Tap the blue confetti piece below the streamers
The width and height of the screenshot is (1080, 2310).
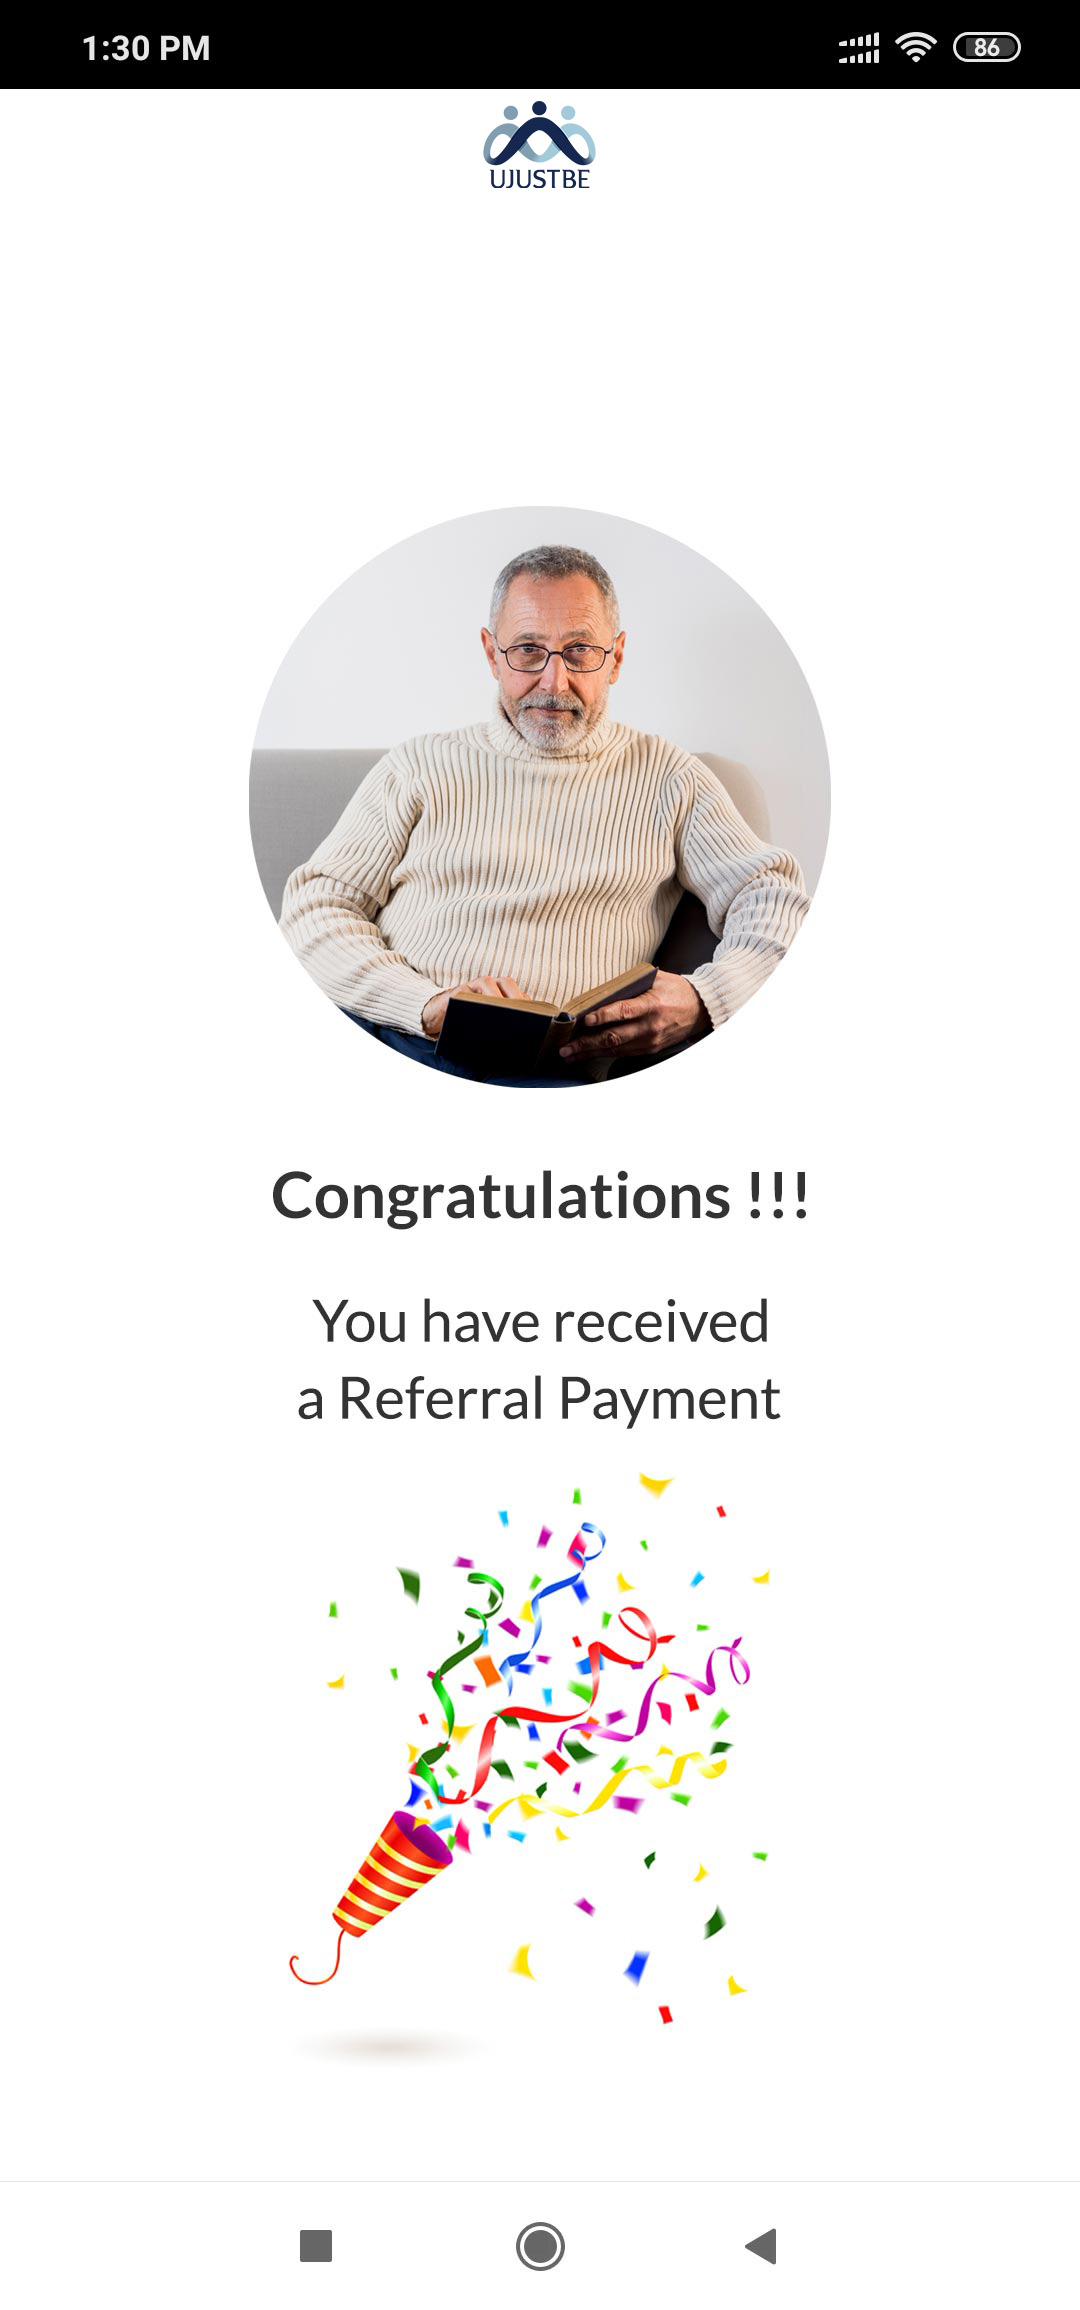pyautogui.click(x=636, y=1966)
